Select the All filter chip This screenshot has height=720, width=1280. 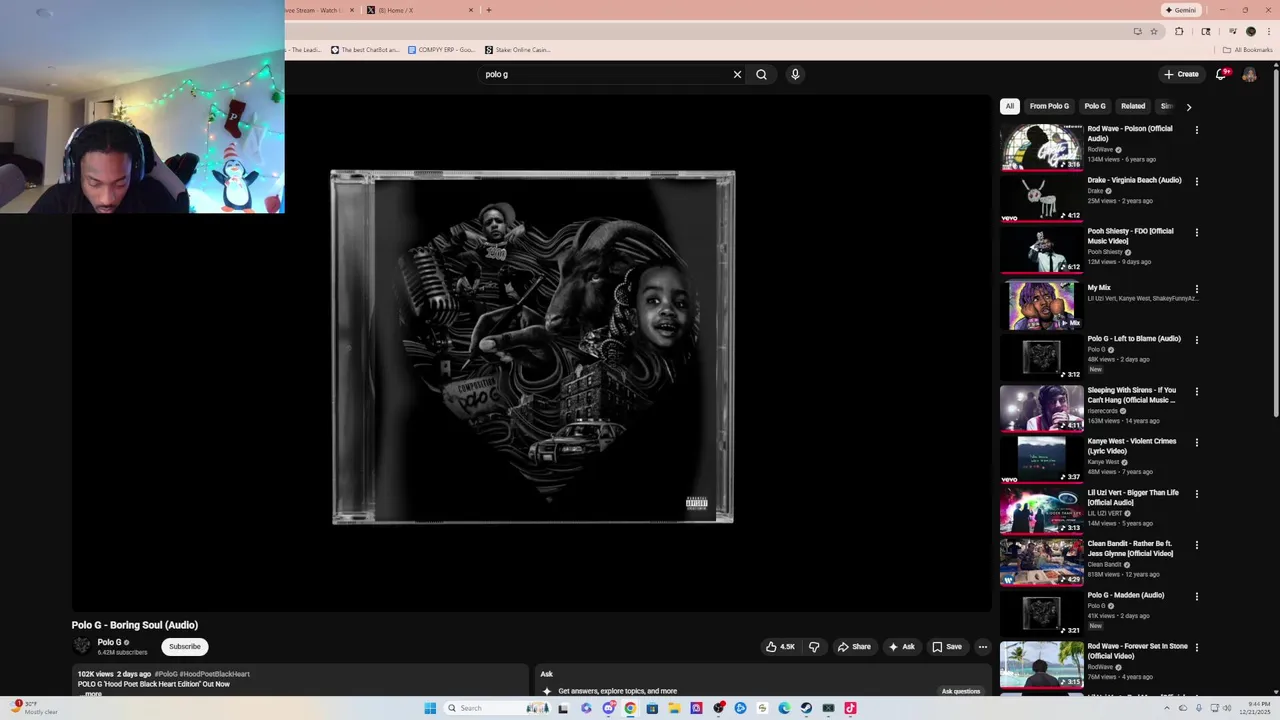tap(1010, 106)
